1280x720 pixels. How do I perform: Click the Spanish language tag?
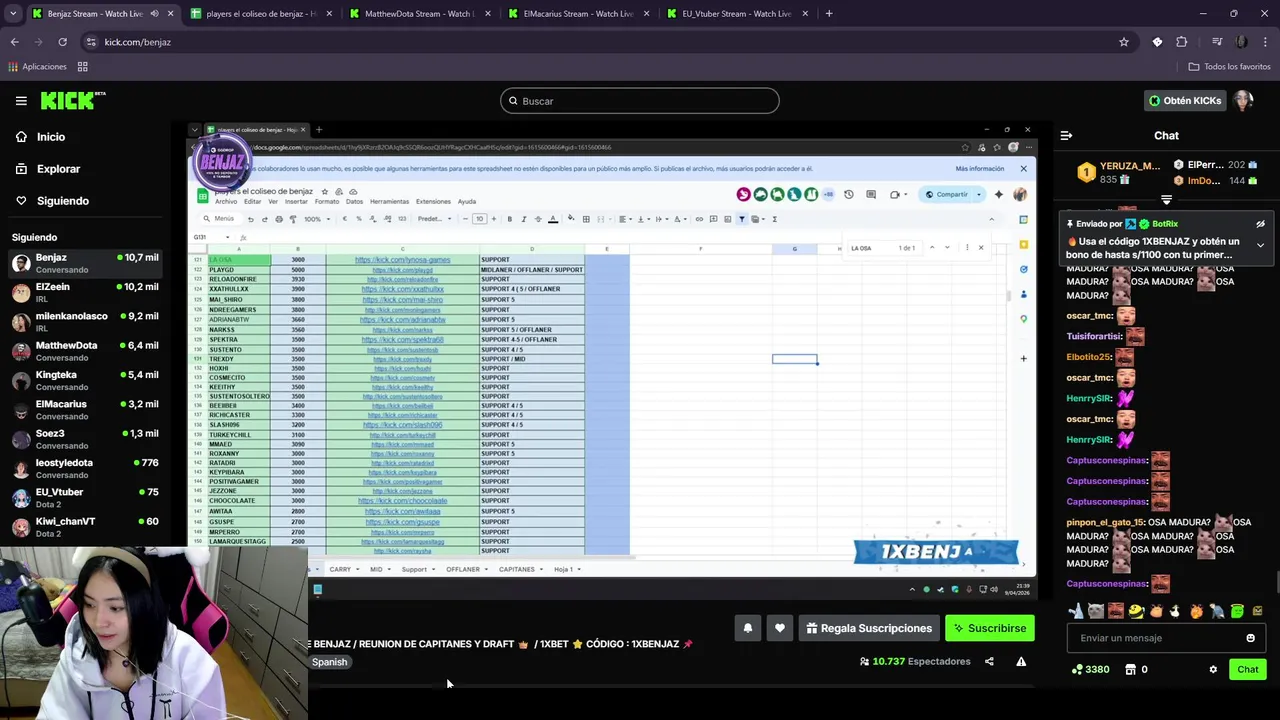tap(329, 662)
